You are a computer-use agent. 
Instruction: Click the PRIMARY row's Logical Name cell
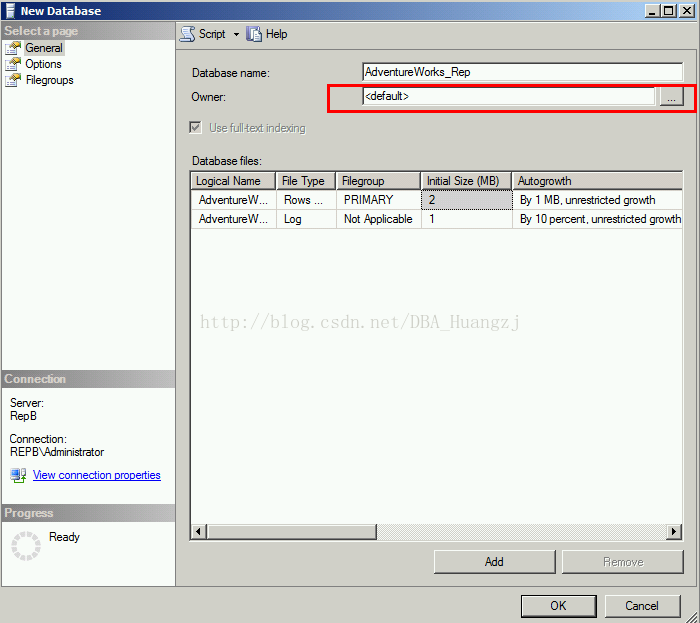tap(233, 199)
